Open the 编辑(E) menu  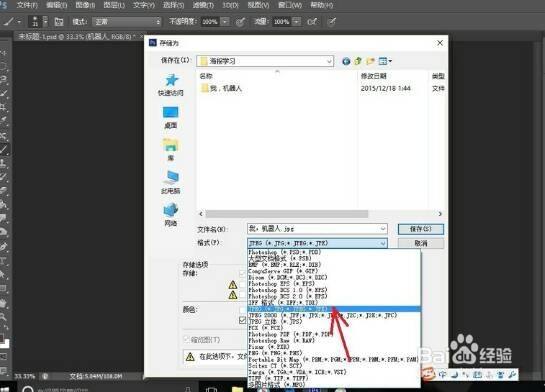click(57, 5)
